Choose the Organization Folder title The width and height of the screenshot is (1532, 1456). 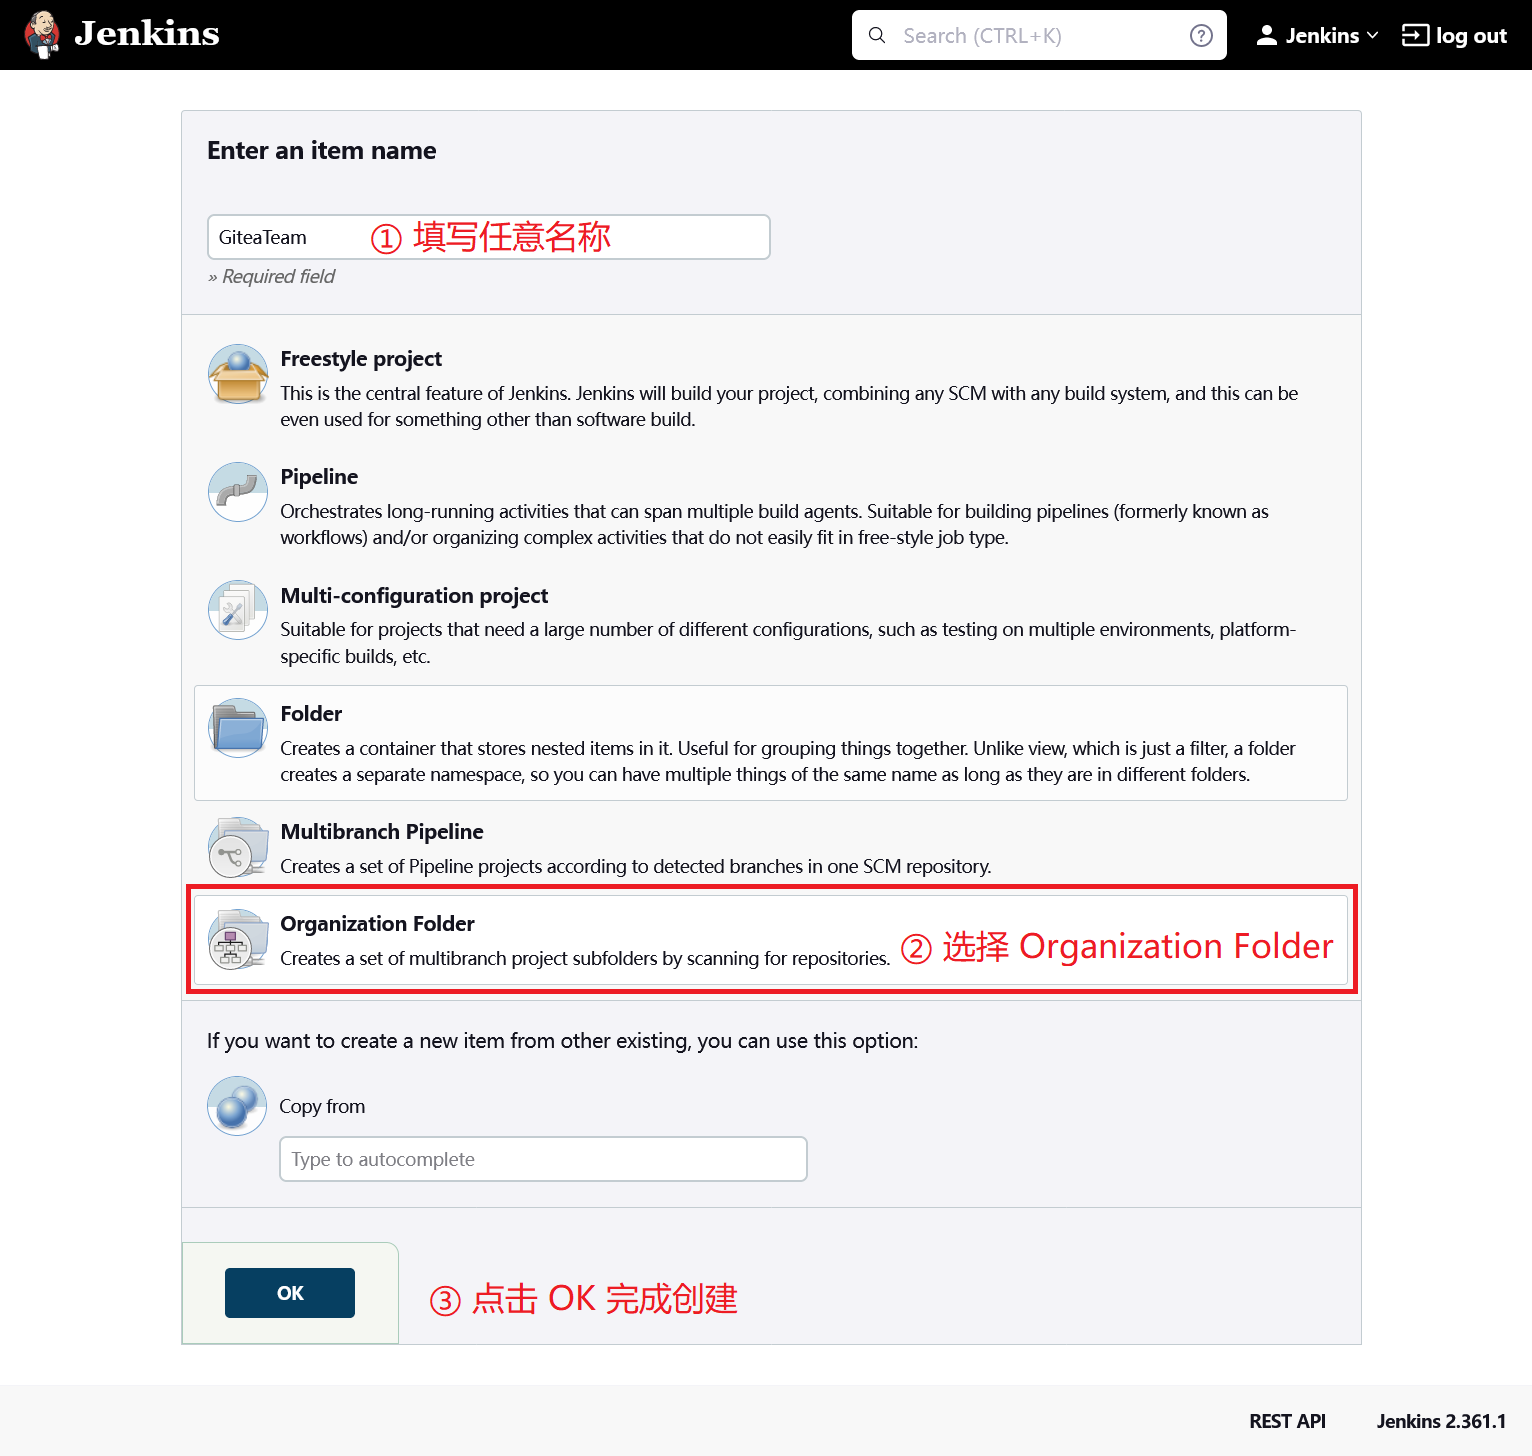(x=377, y=924)
